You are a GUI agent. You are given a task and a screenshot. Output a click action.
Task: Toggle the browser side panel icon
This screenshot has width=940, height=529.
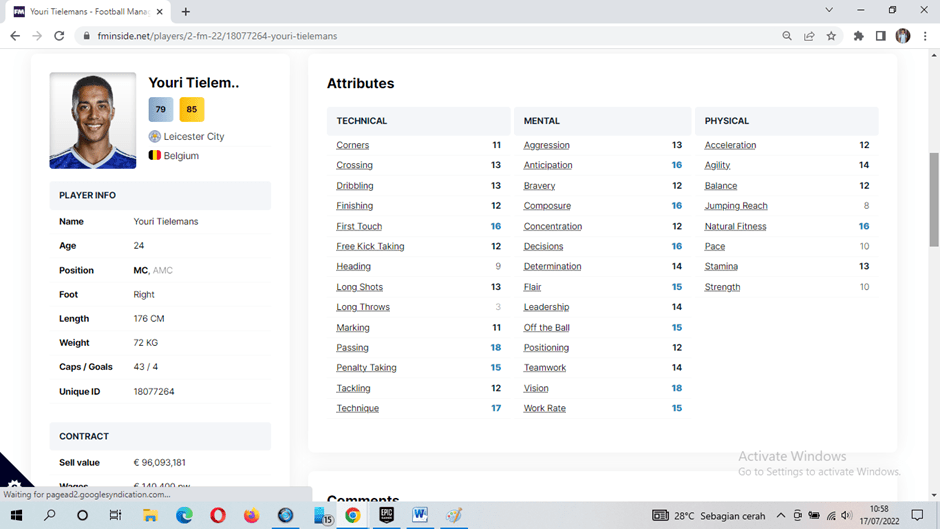coord(880,36)
